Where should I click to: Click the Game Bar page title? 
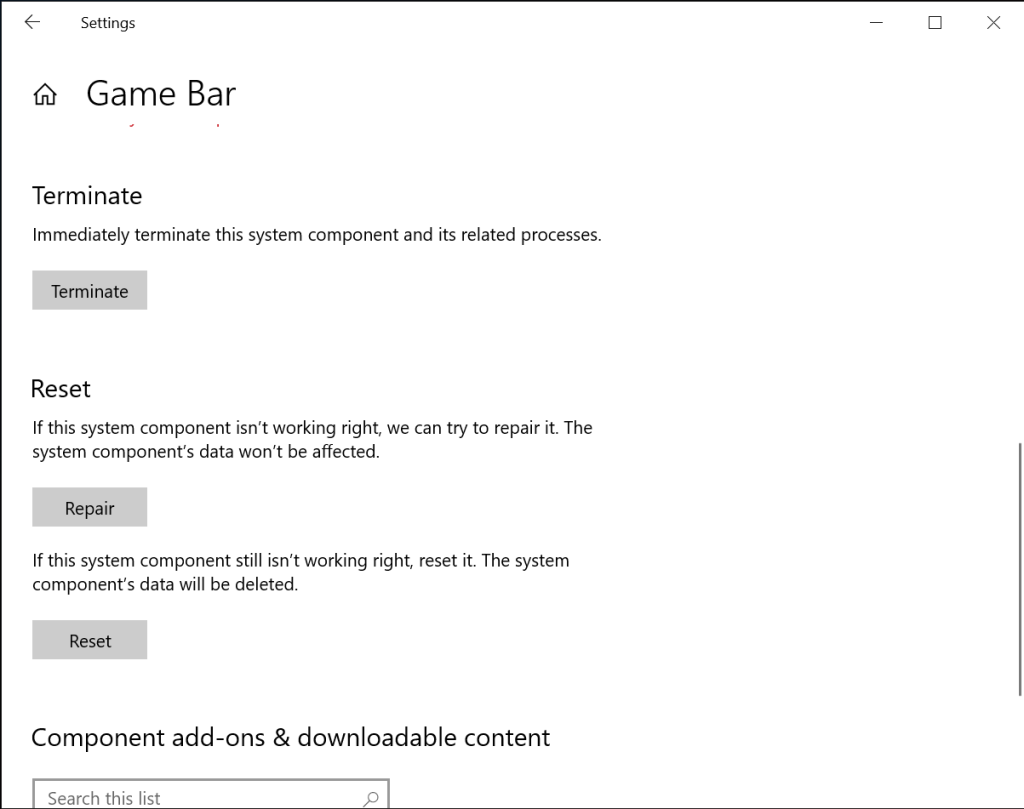point(161,93)
